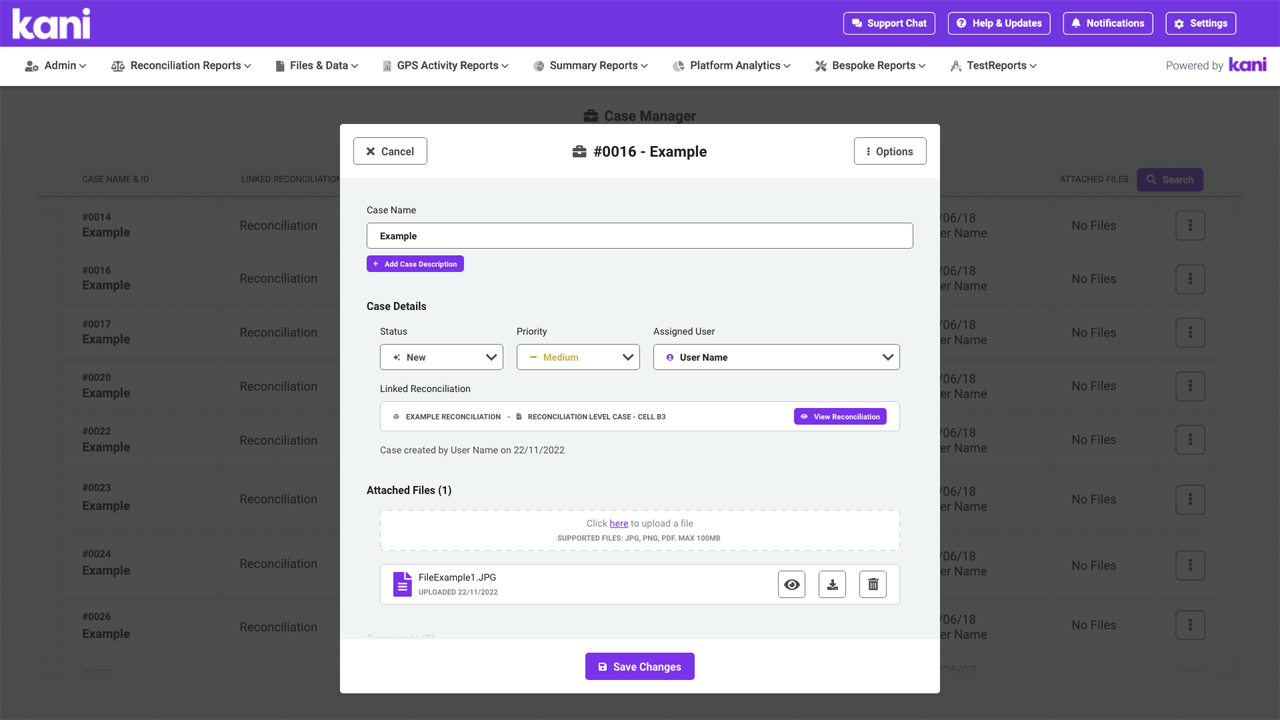Save changes to the case
Screen dimensions: 1280x720
pos(639,666)
